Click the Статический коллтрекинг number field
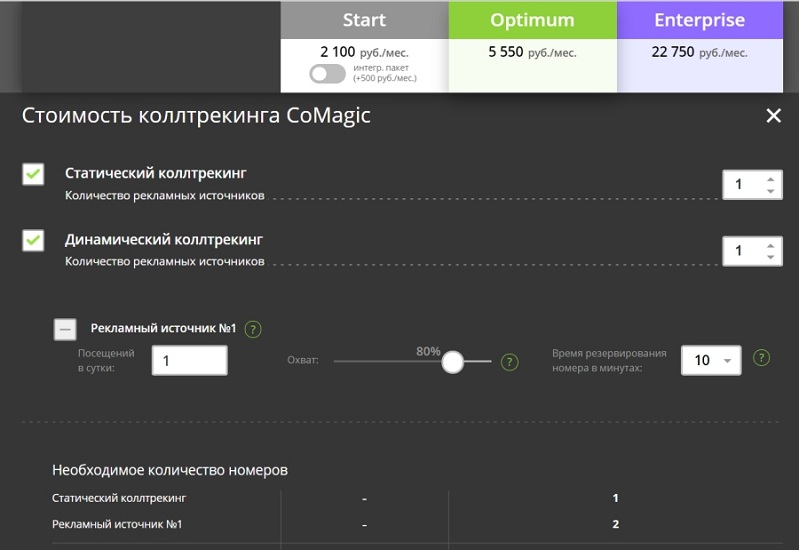 tap(753, 185)
